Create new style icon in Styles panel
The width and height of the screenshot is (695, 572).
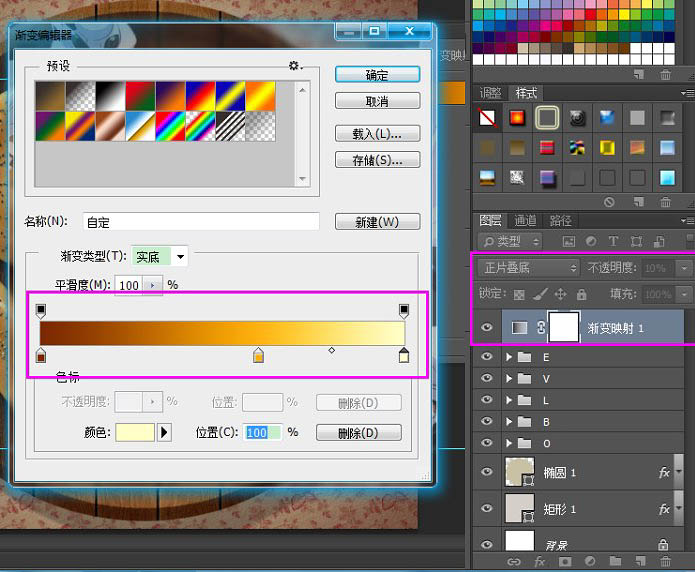click(639, 202)
